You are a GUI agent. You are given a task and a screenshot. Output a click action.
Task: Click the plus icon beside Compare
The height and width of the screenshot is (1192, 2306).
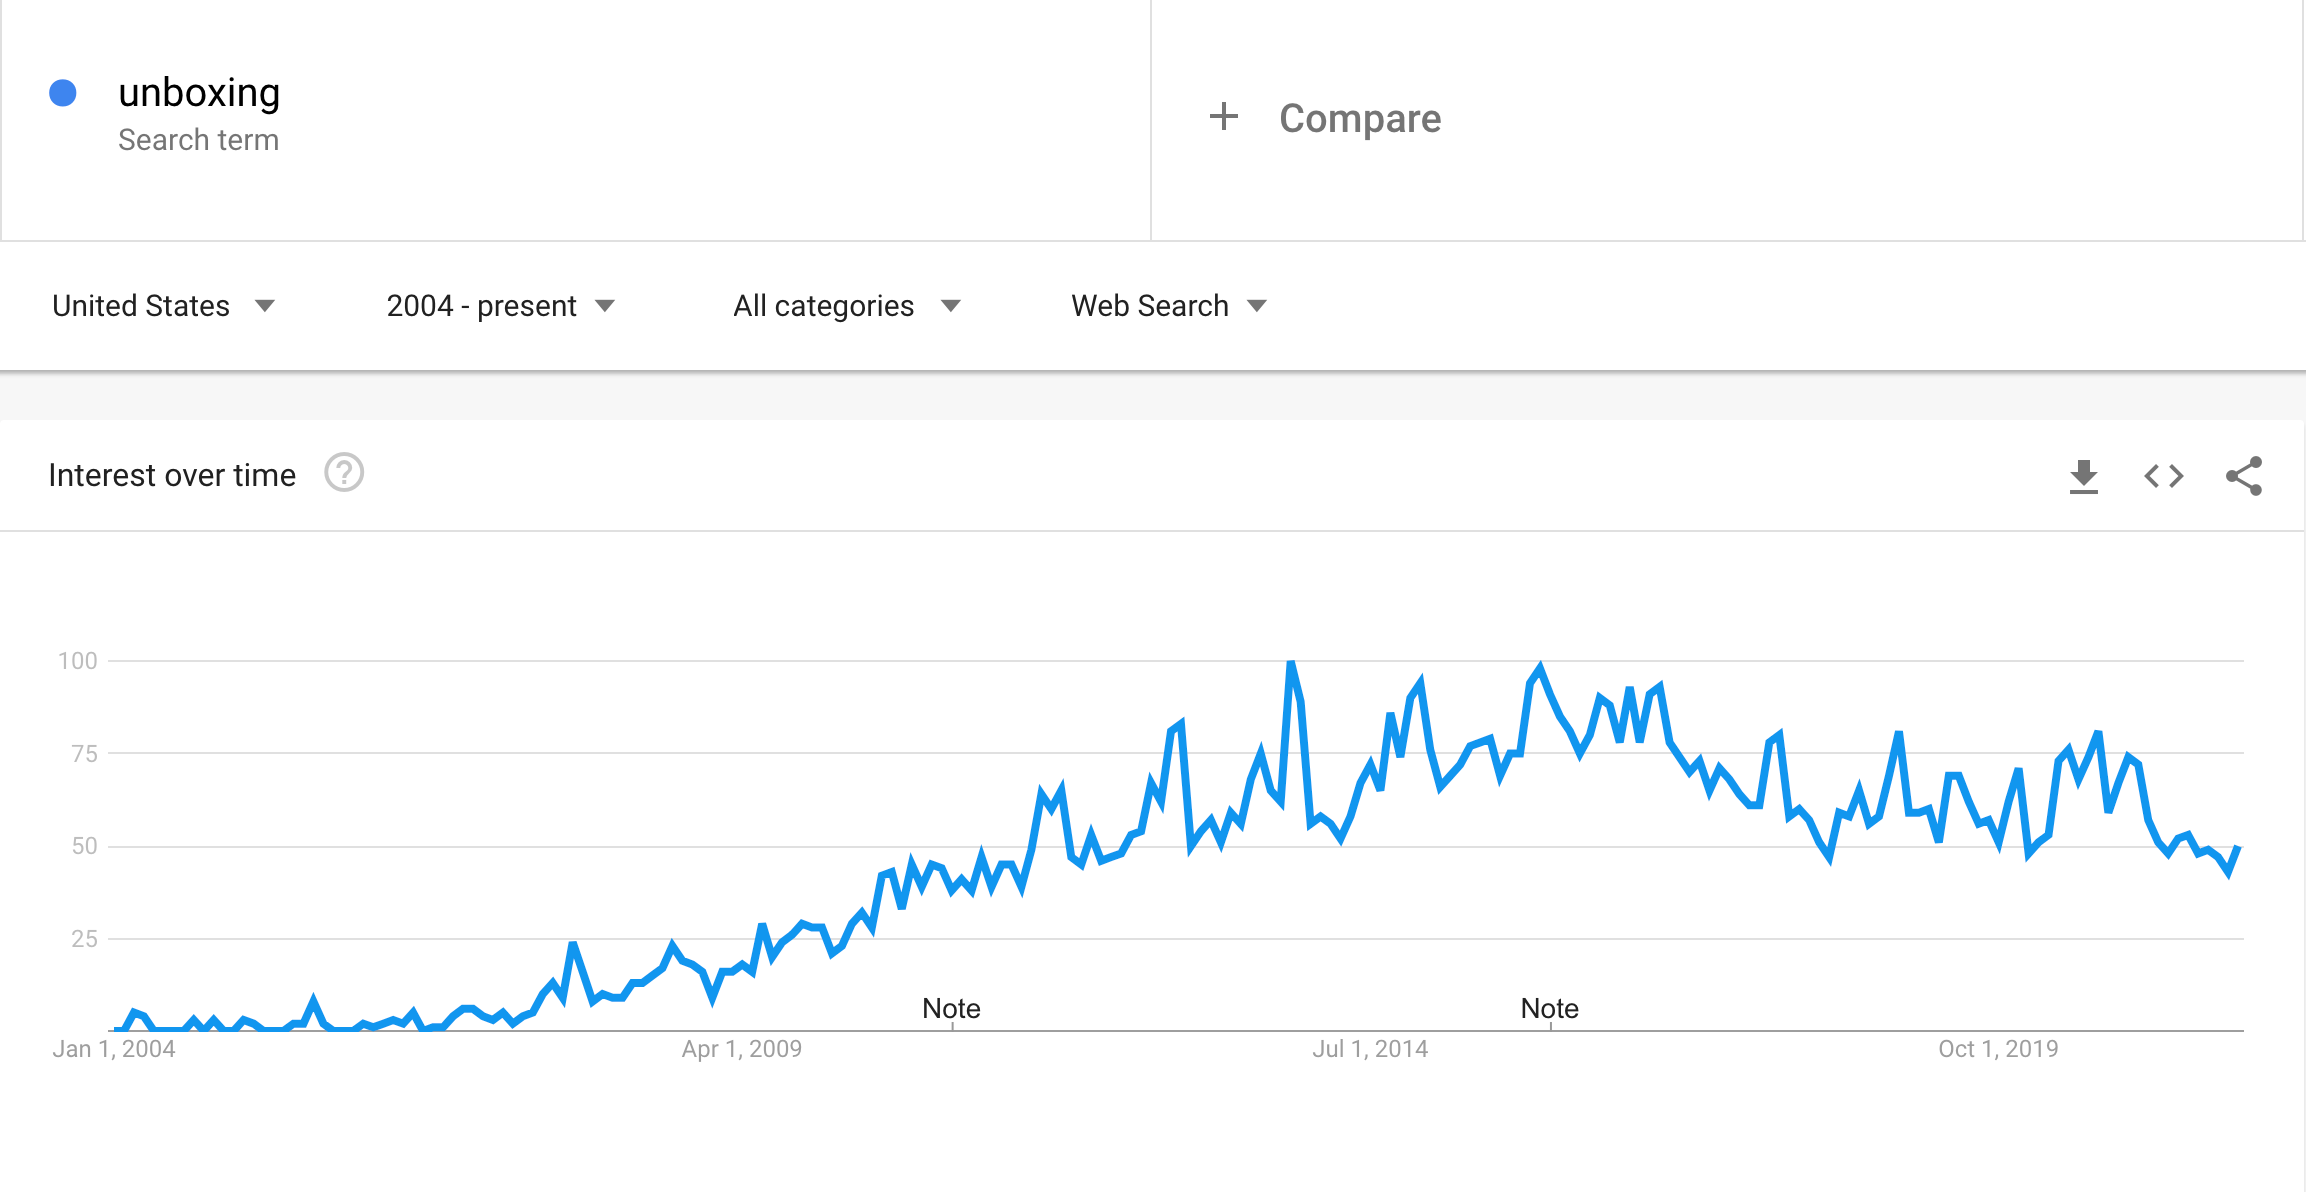[1223, 117]
